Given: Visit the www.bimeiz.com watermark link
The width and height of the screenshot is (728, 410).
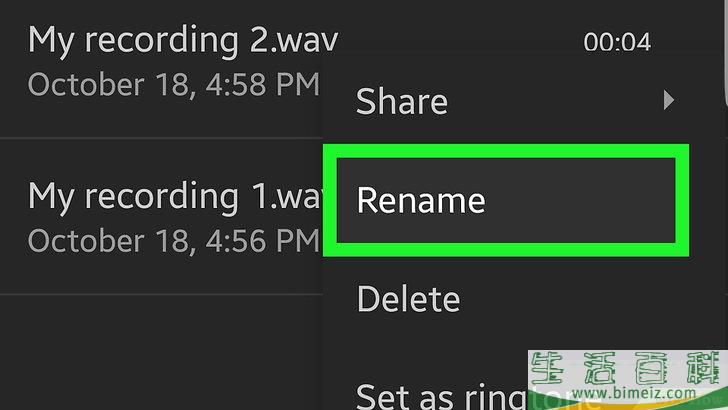Looking at the screenshot, I should 634,393.
